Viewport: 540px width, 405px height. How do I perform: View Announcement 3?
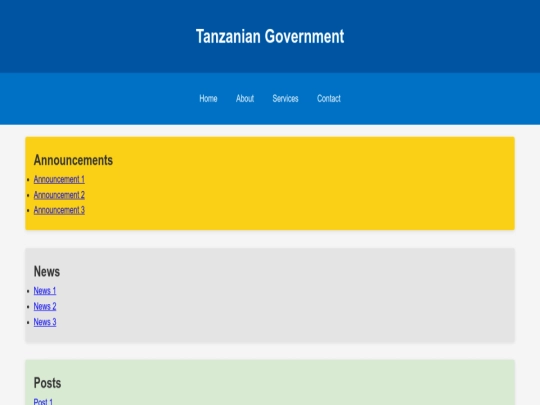point(59,210)
